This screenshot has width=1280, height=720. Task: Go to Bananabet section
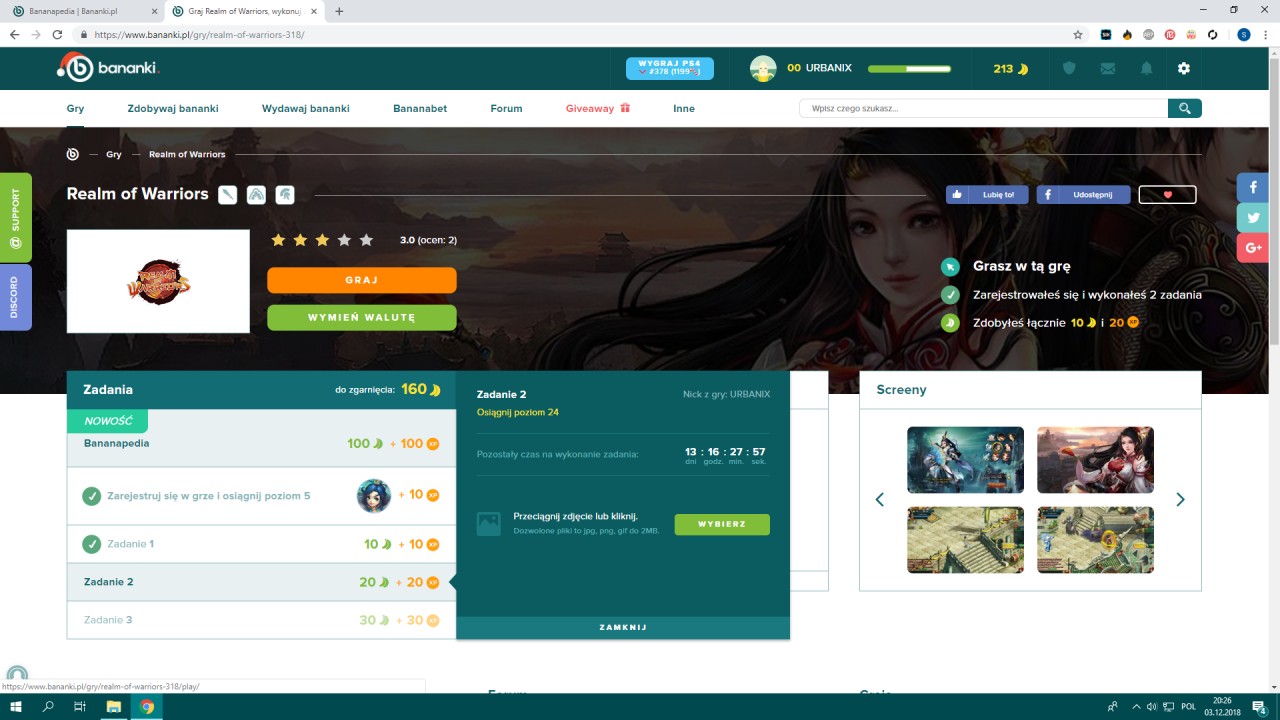(x=420, y=108)
